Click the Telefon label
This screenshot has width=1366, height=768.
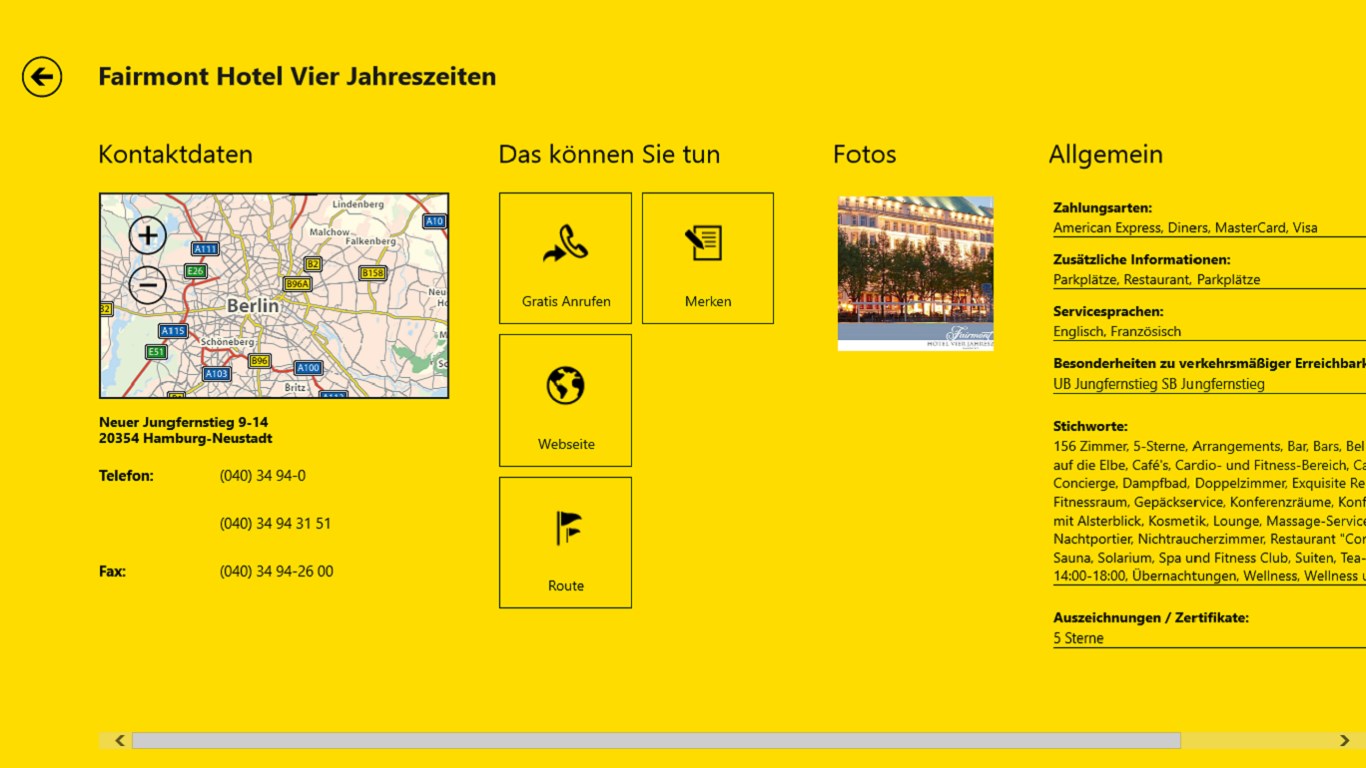click(x=127, y=476)
